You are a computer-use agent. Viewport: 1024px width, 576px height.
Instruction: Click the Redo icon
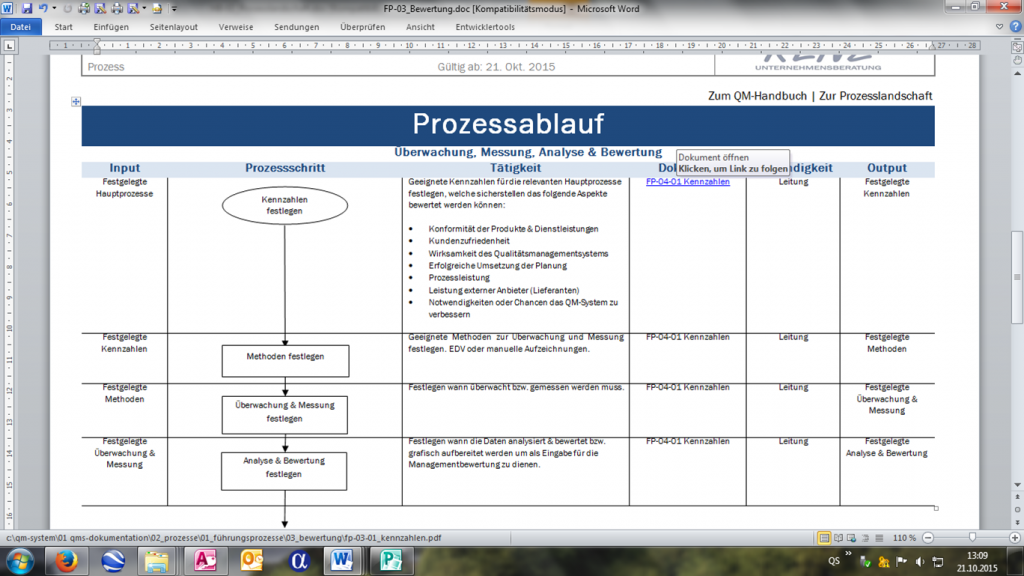coord(67,10)
